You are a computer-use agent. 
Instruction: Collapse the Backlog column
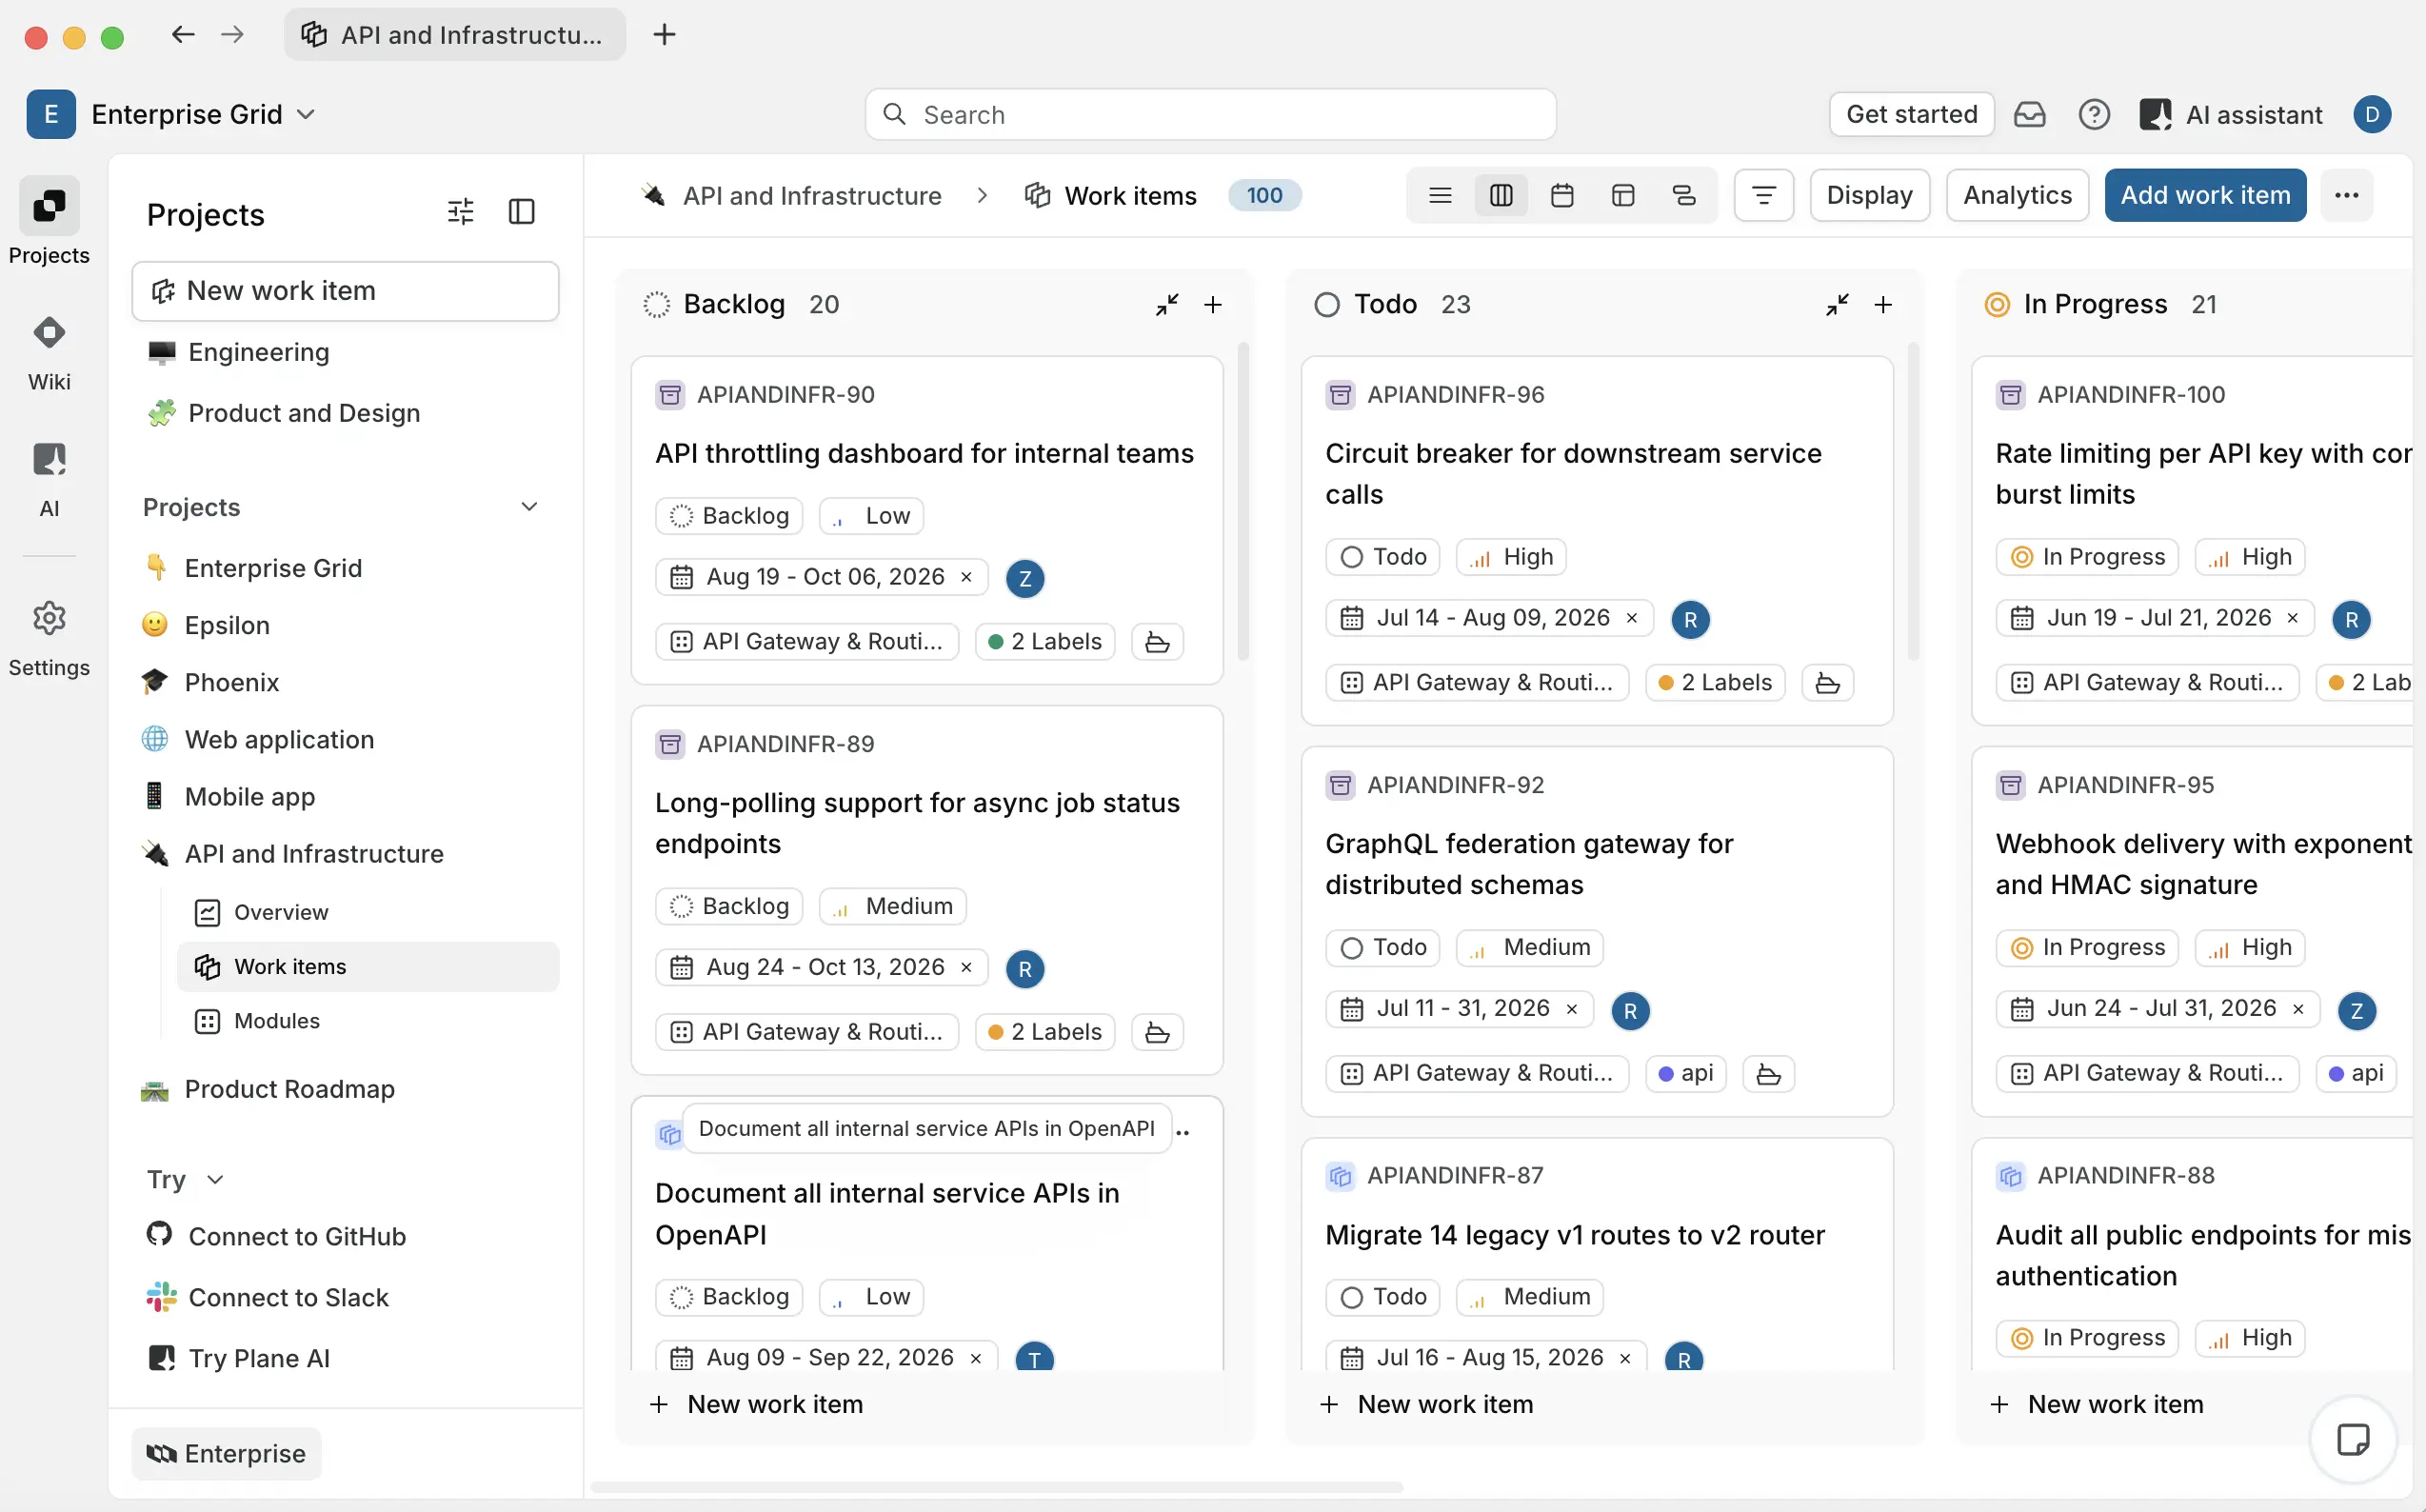coord(1167,304)
